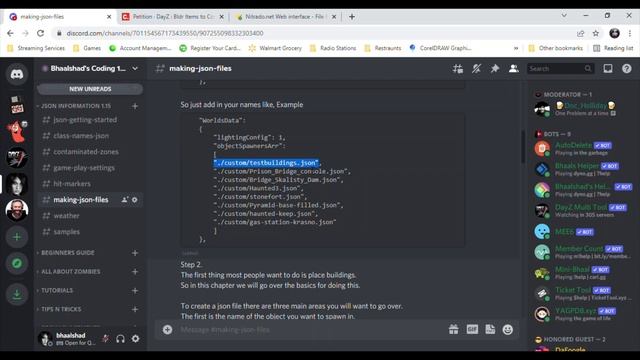Viewport: 640px width, 360px height.
Task: Open User Settings gear icon
Action: (x=136, y=338)
